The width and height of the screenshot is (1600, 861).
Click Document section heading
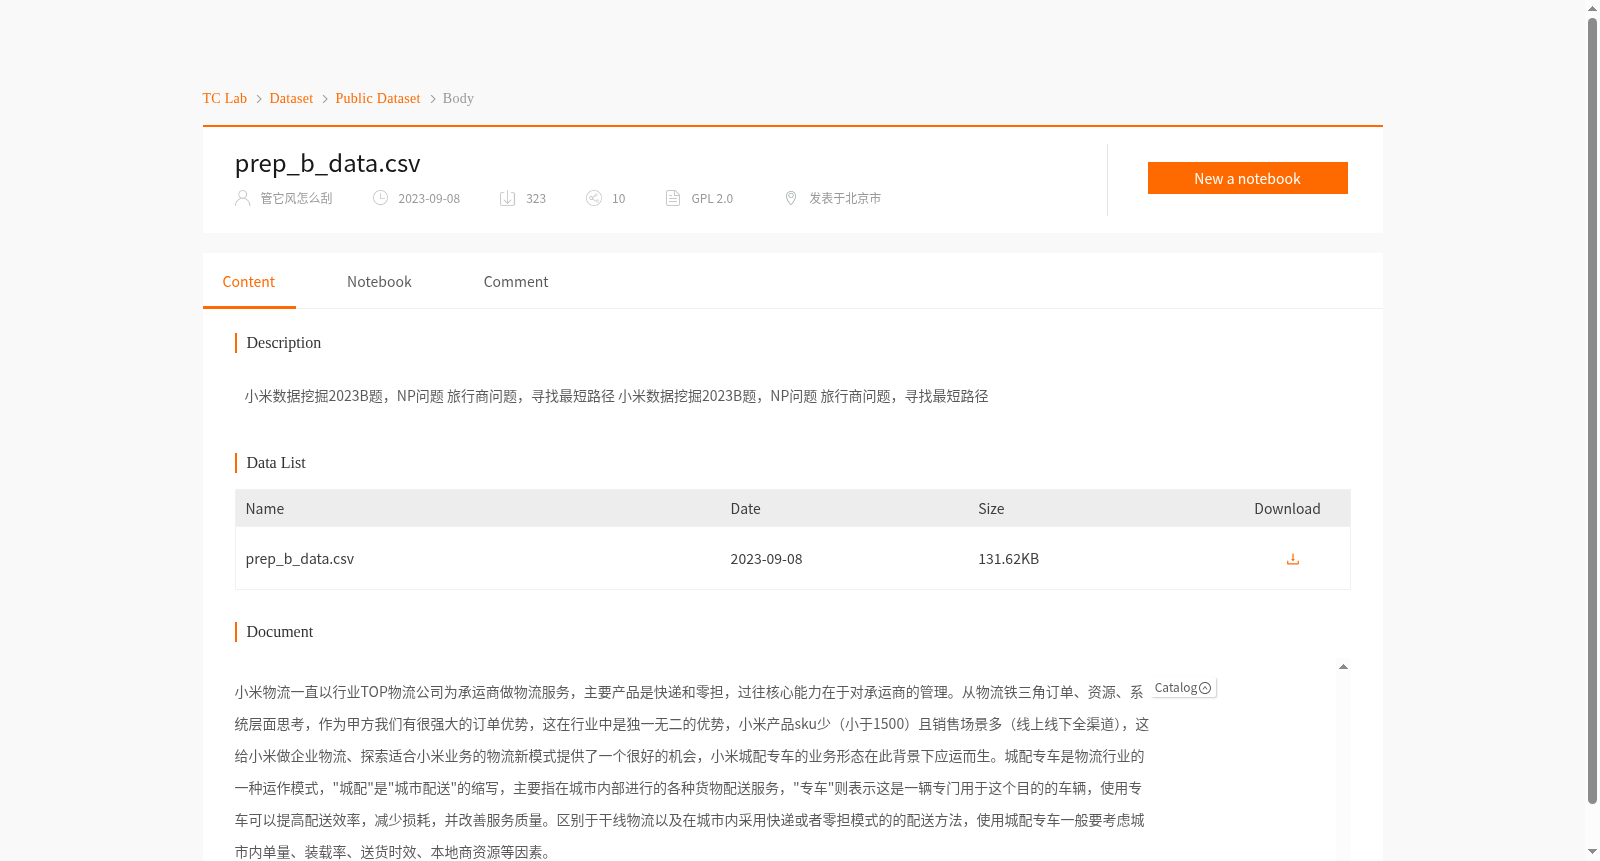280,632
